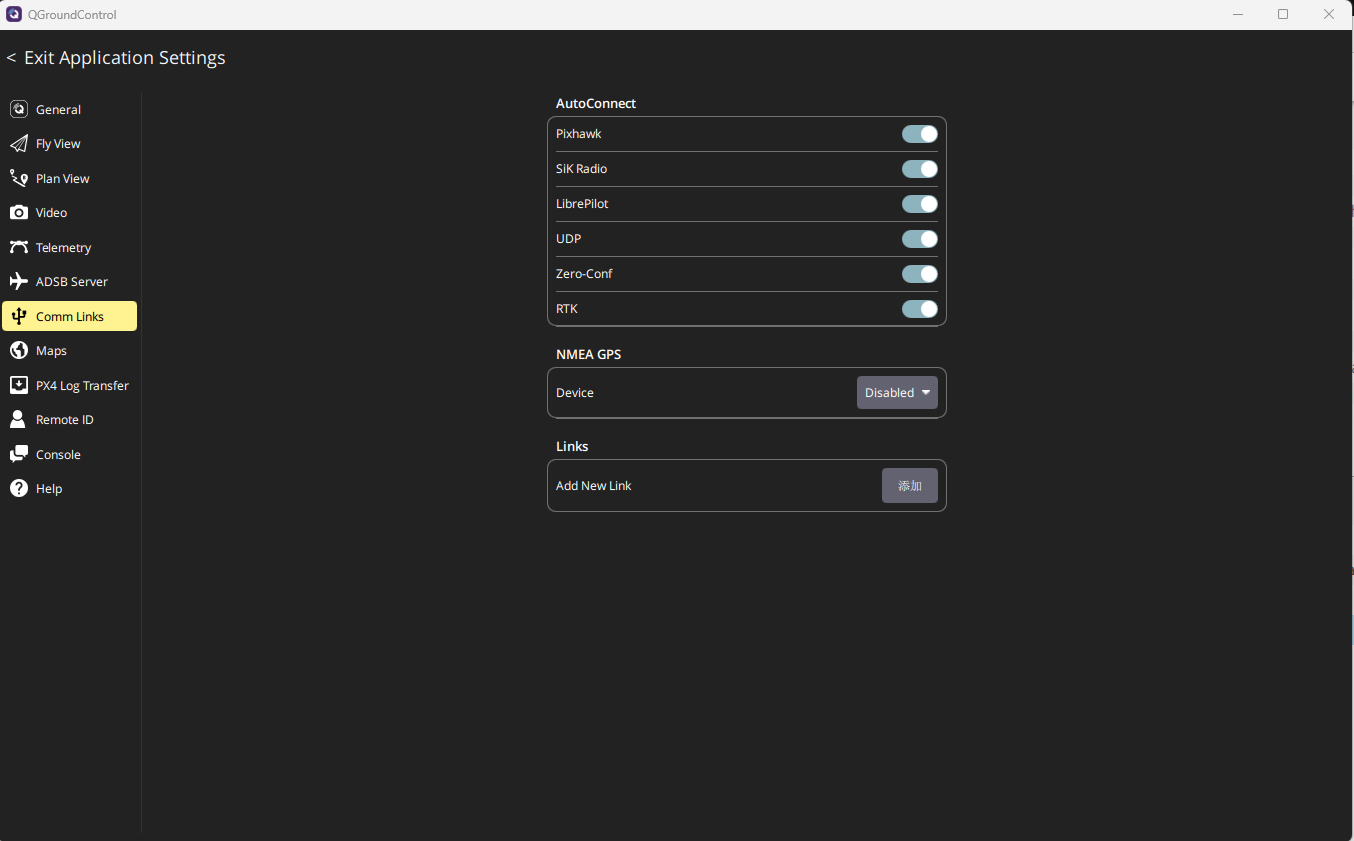Click the LibrePilot label text
The height and width of the screenshot is (841, 1354).
tap(582, 204)
